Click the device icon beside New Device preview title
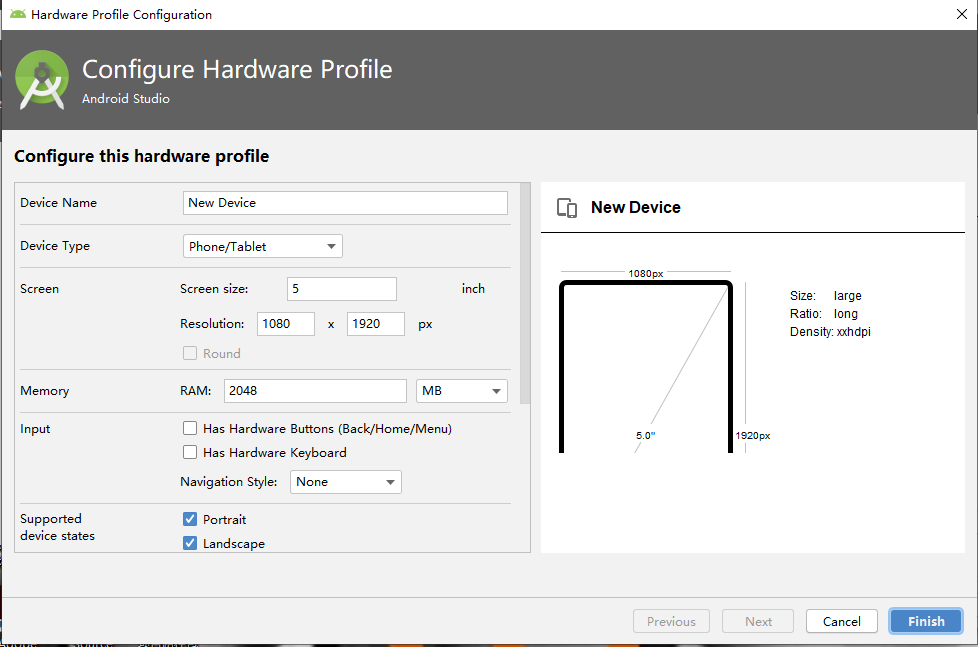The width and height of the screenshot is (978, 647). (566, 208)
